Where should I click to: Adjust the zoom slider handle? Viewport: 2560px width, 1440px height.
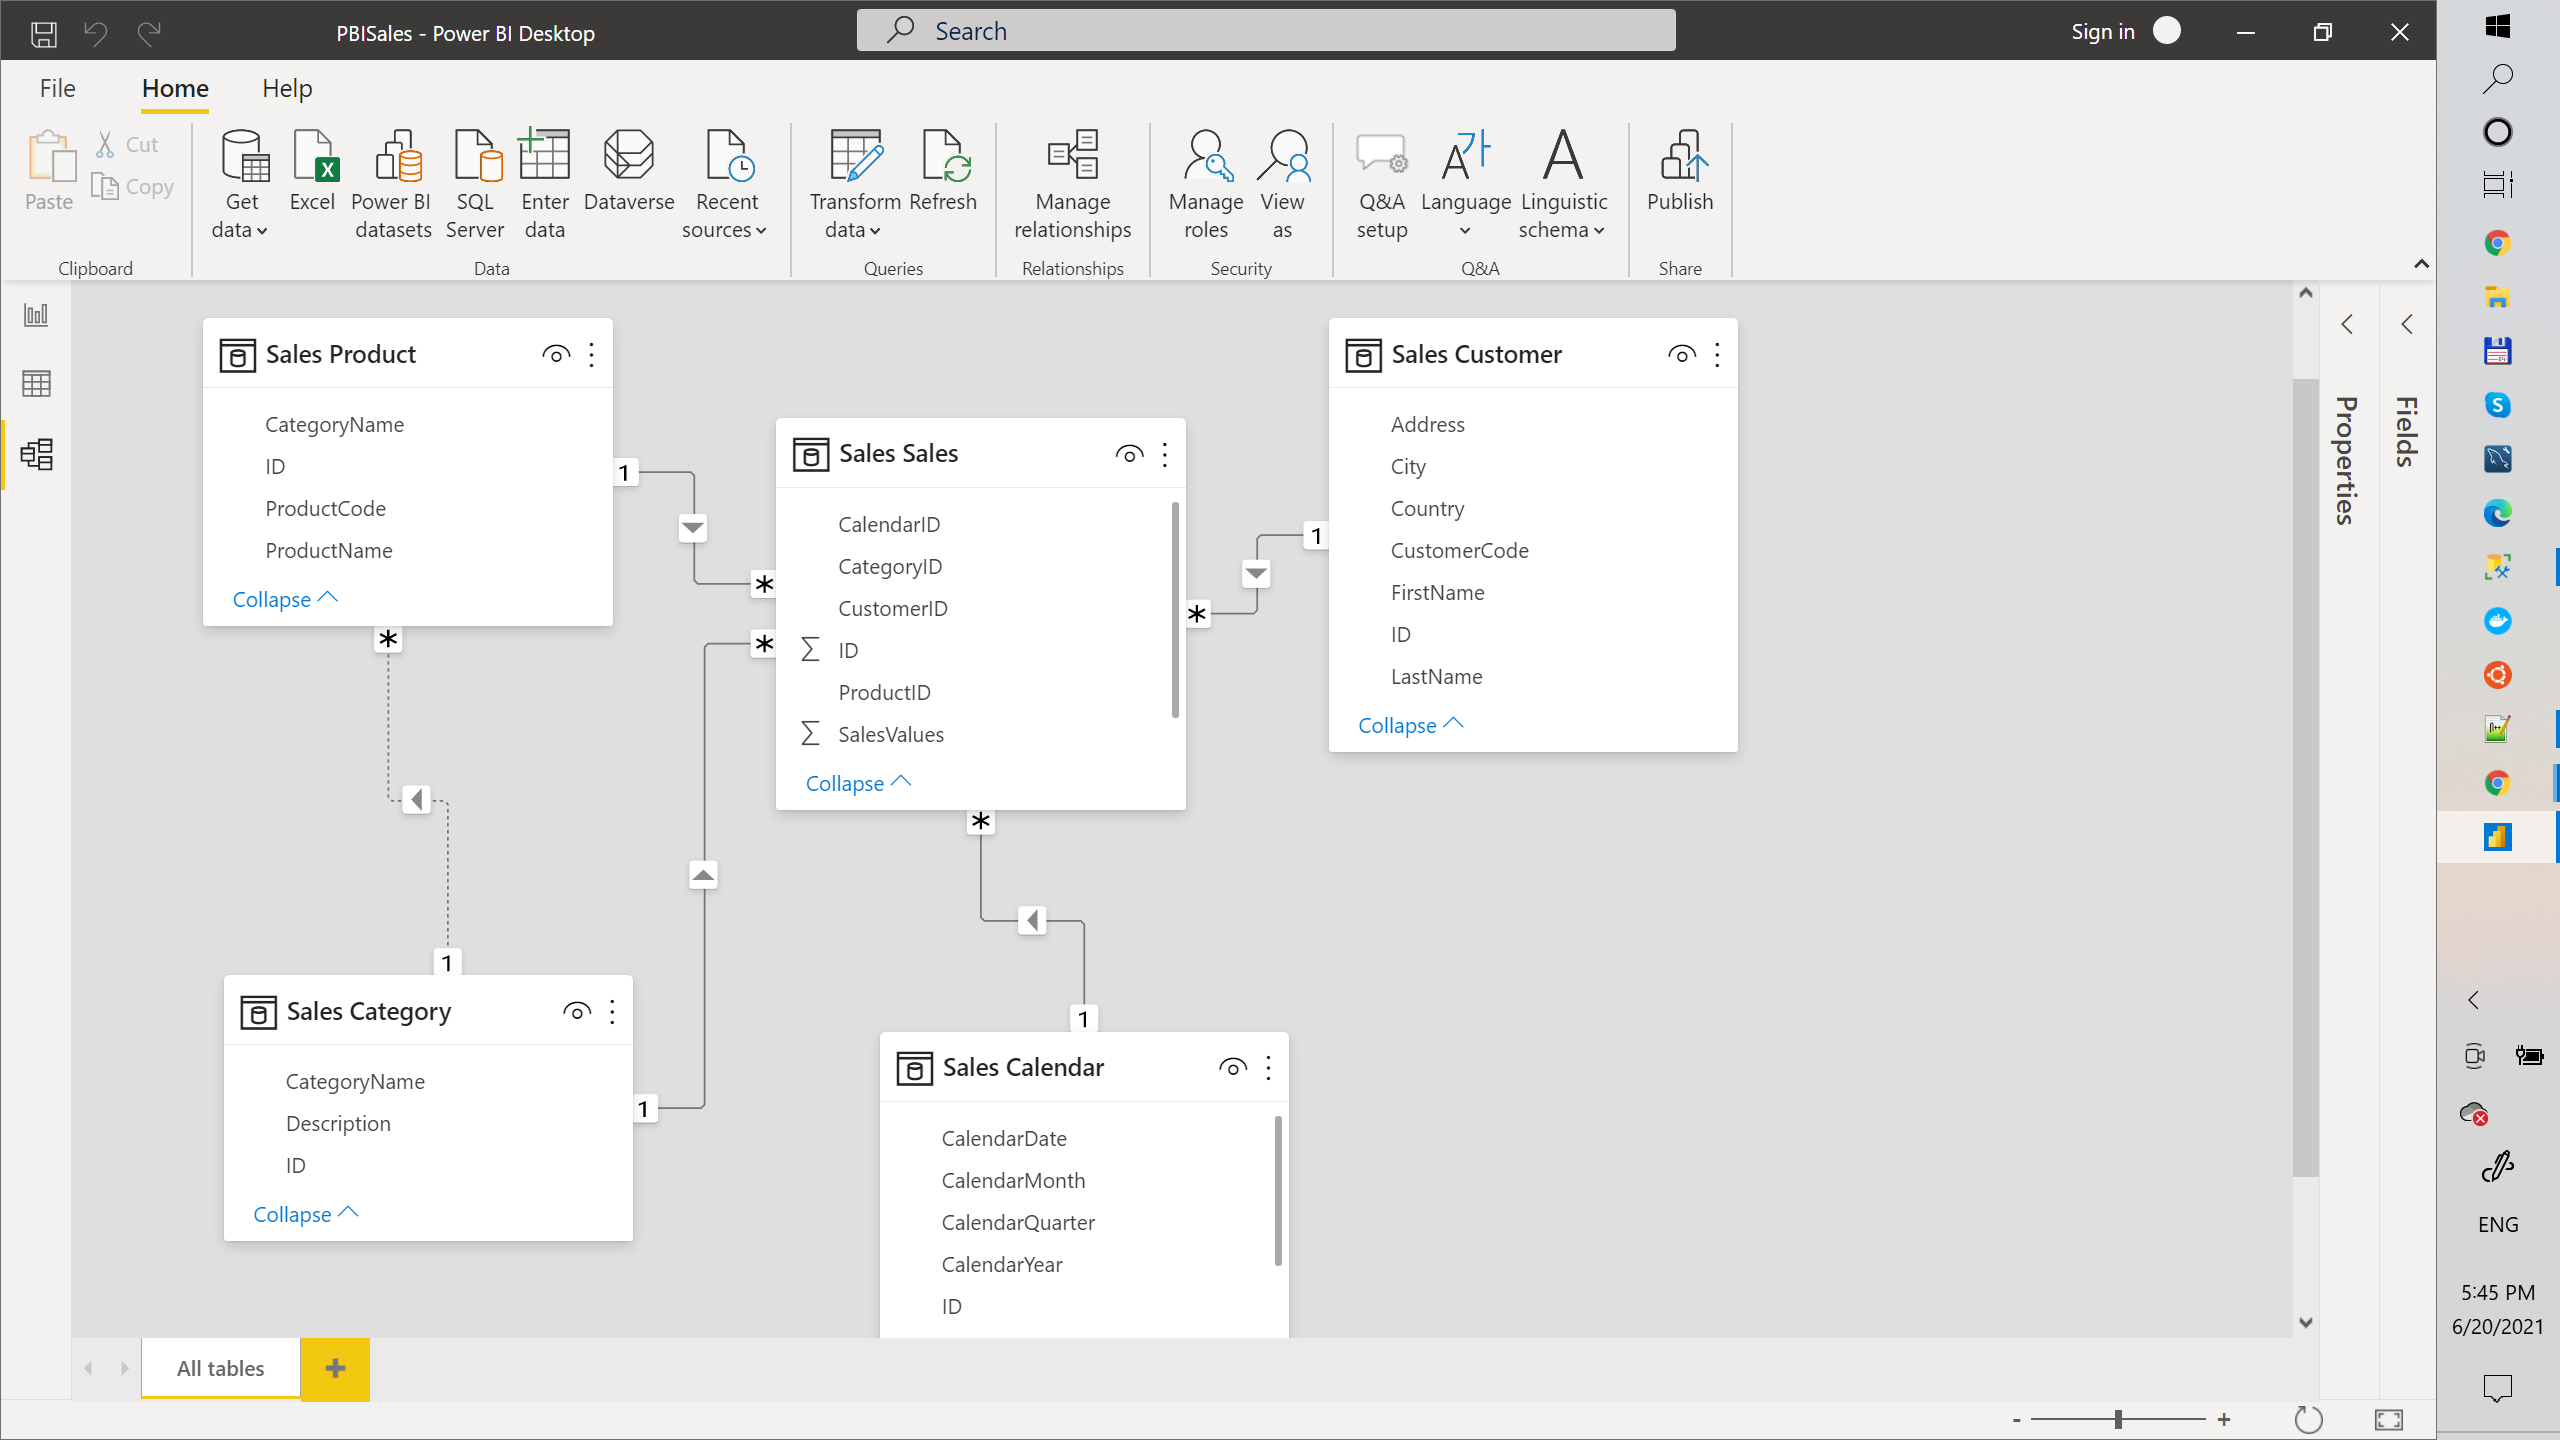pos(2117,1419)
